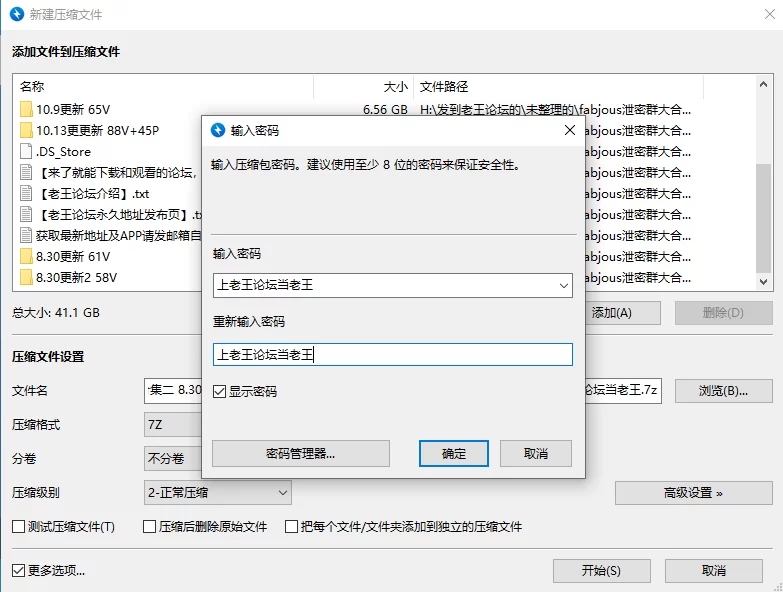Image resolution: width=783 pixels, height=592 pixels.
Task: Open the 分卷 不分卷 dropdown
Action: coord(173,458)
